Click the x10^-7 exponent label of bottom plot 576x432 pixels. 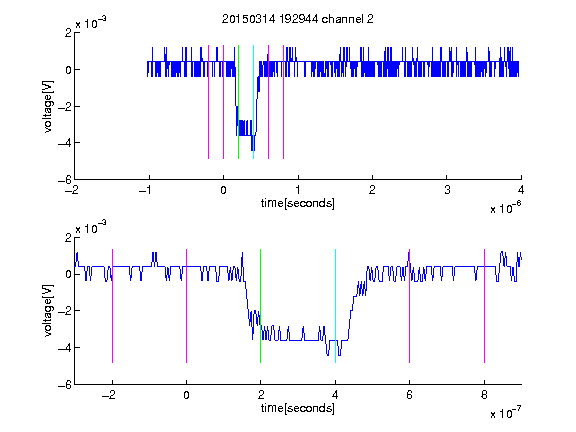[x=505, y=413]
